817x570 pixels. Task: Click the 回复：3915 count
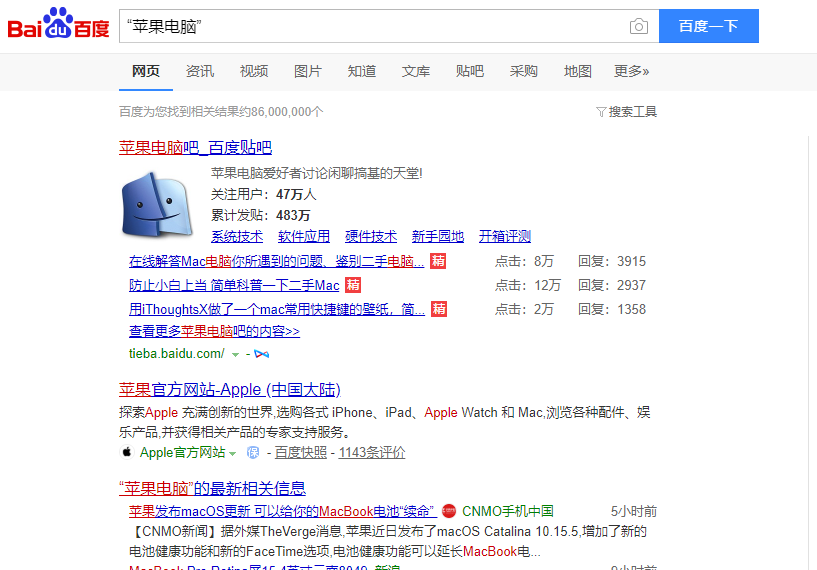pyautogui.click(x=612, y=261)
